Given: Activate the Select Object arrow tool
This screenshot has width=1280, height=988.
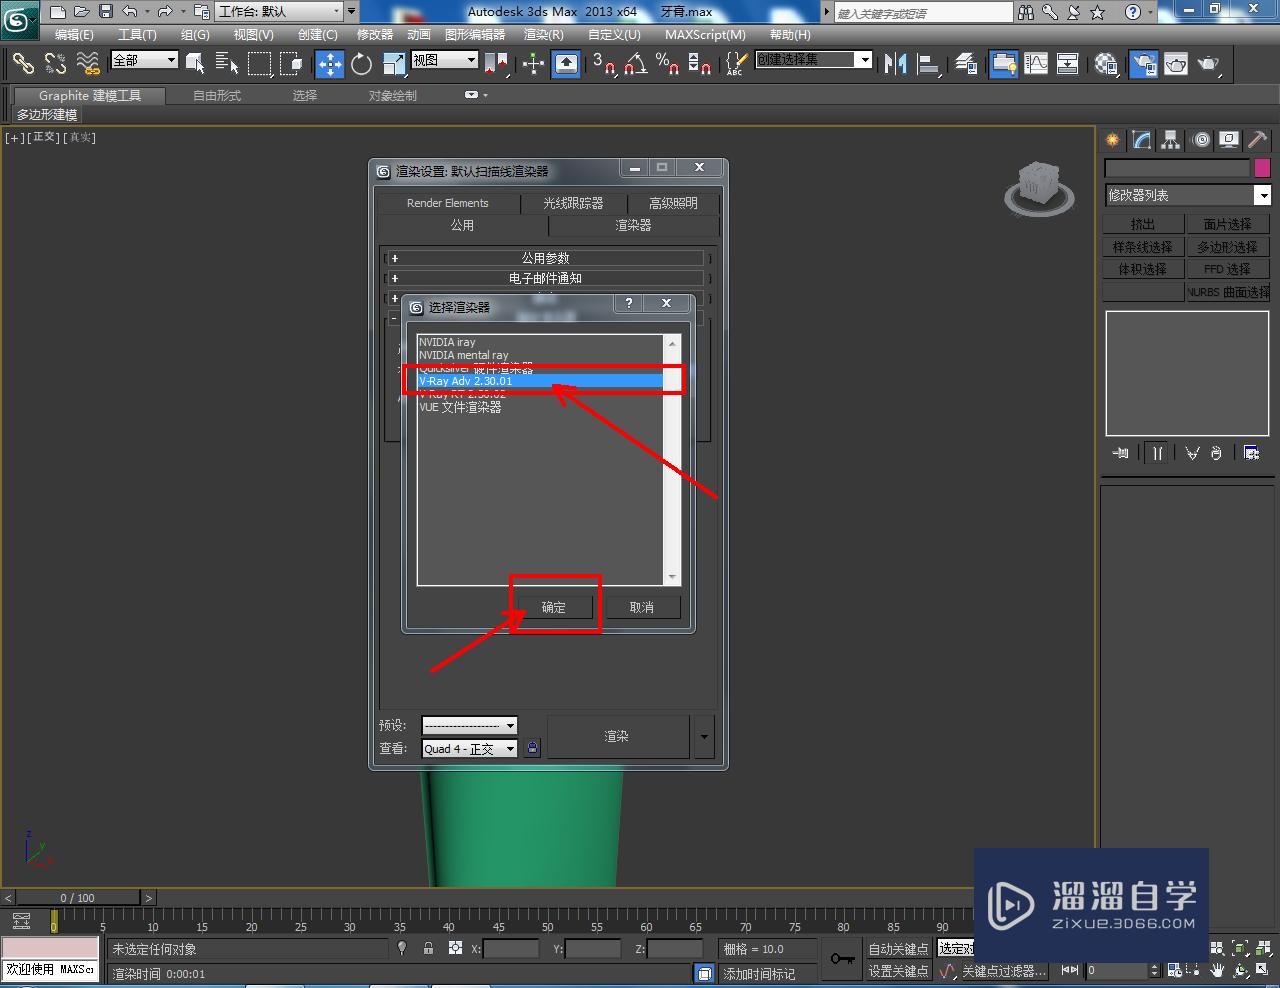Looking at the screenshot, I should [x=195, y=64].
